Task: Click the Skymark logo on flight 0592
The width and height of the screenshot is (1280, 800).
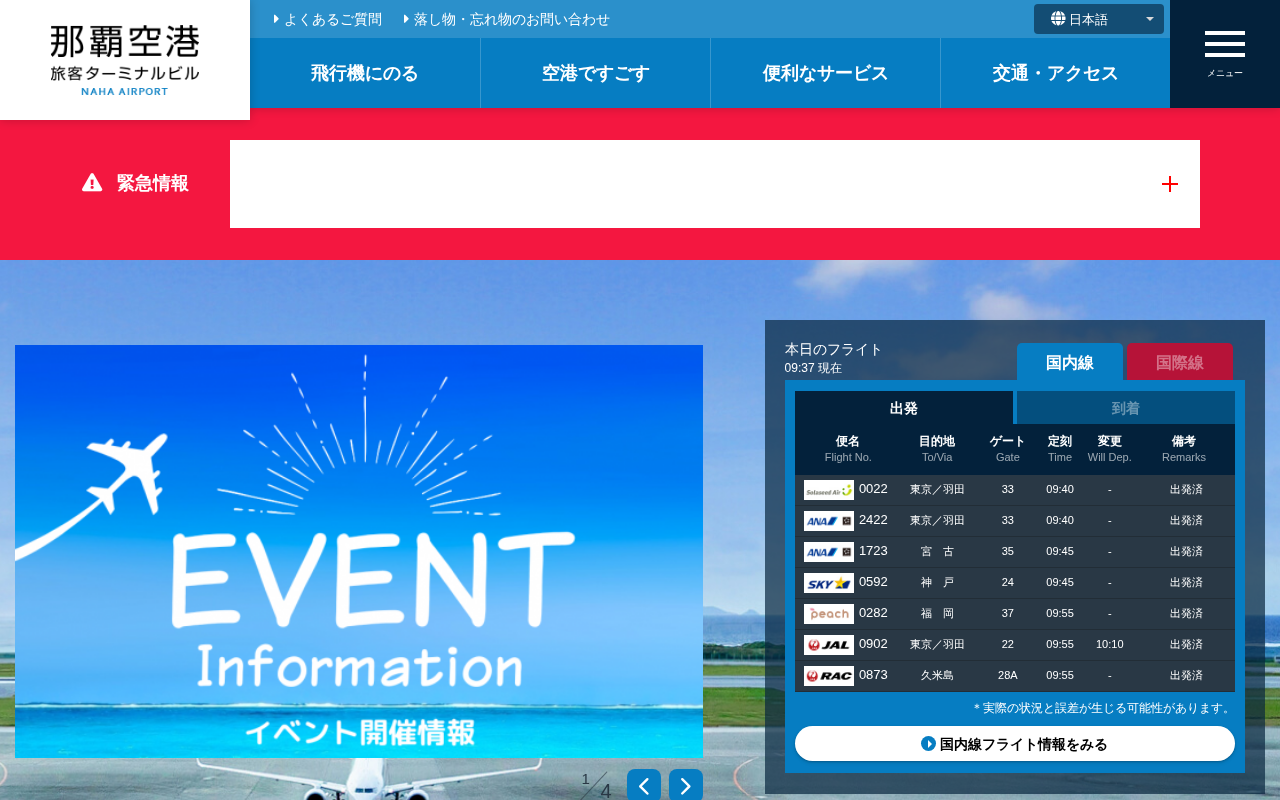Action: 829,583
